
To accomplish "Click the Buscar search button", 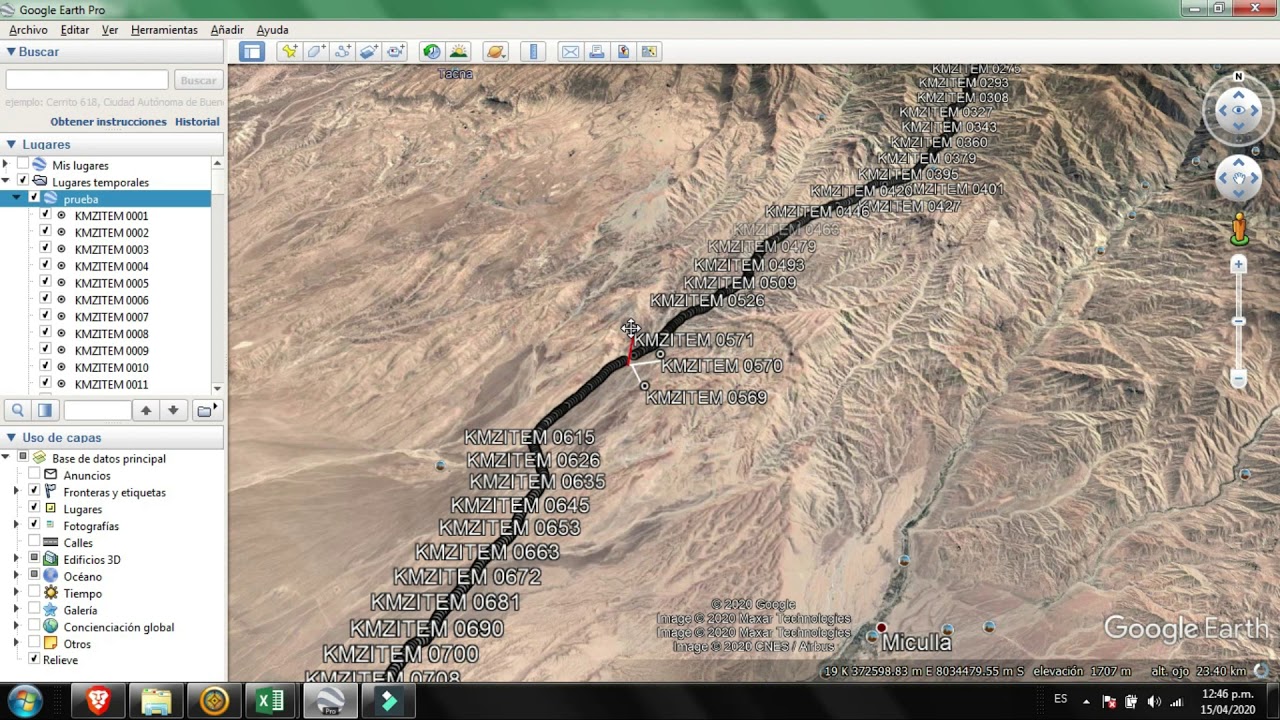I will point(198,80).
